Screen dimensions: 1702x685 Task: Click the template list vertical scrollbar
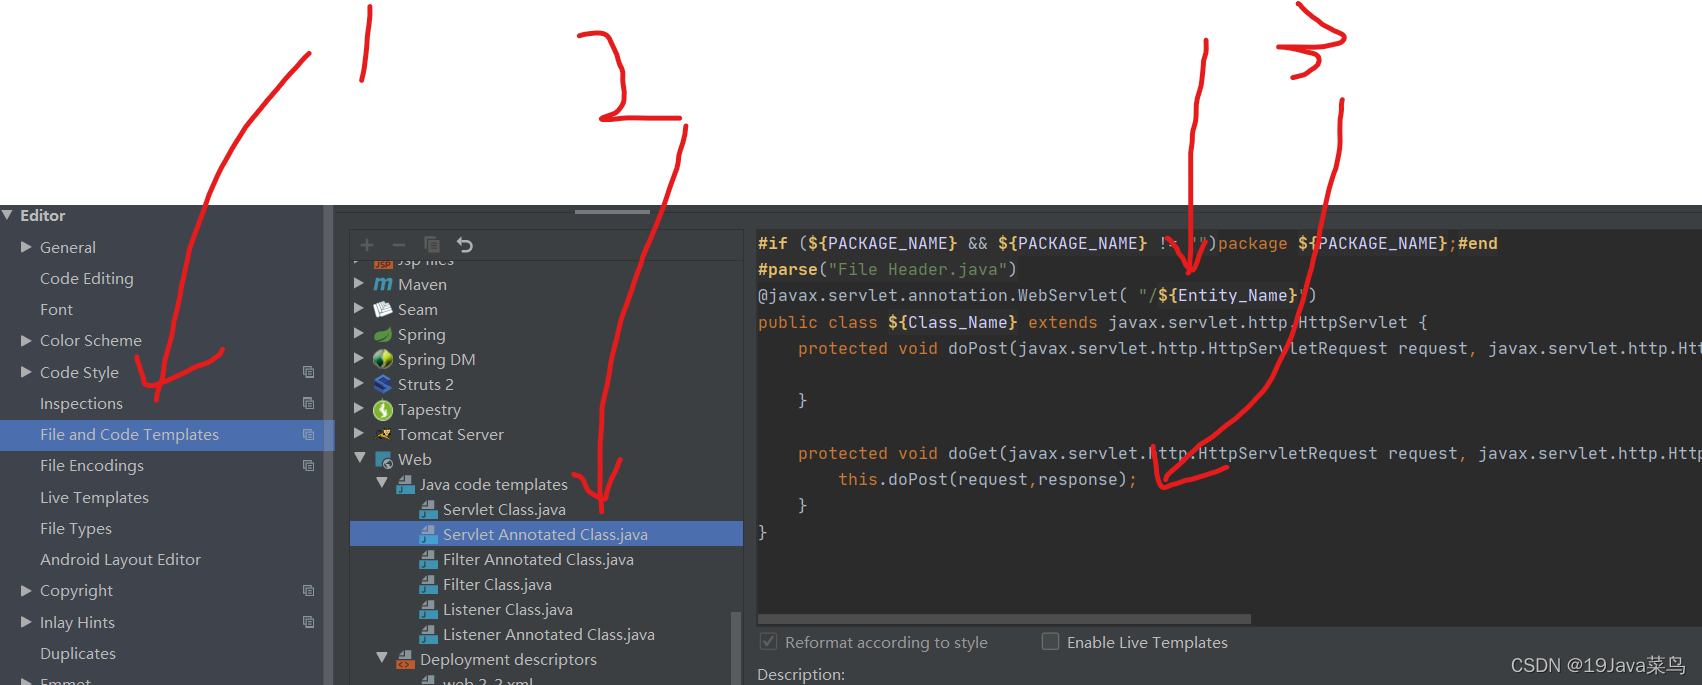click(x=736, y=648)
